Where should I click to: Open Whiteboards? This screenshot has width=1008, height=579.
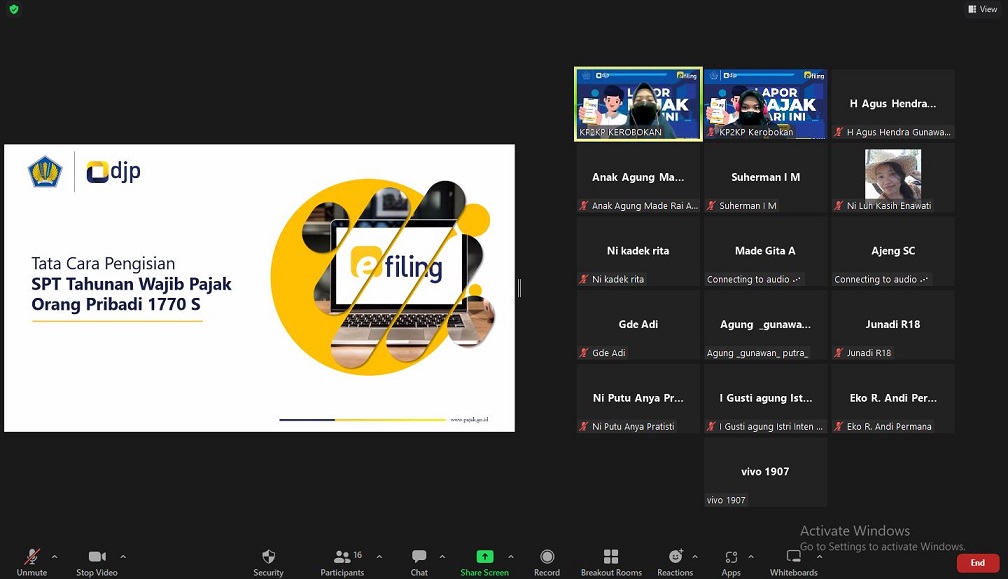pos(794,562)
